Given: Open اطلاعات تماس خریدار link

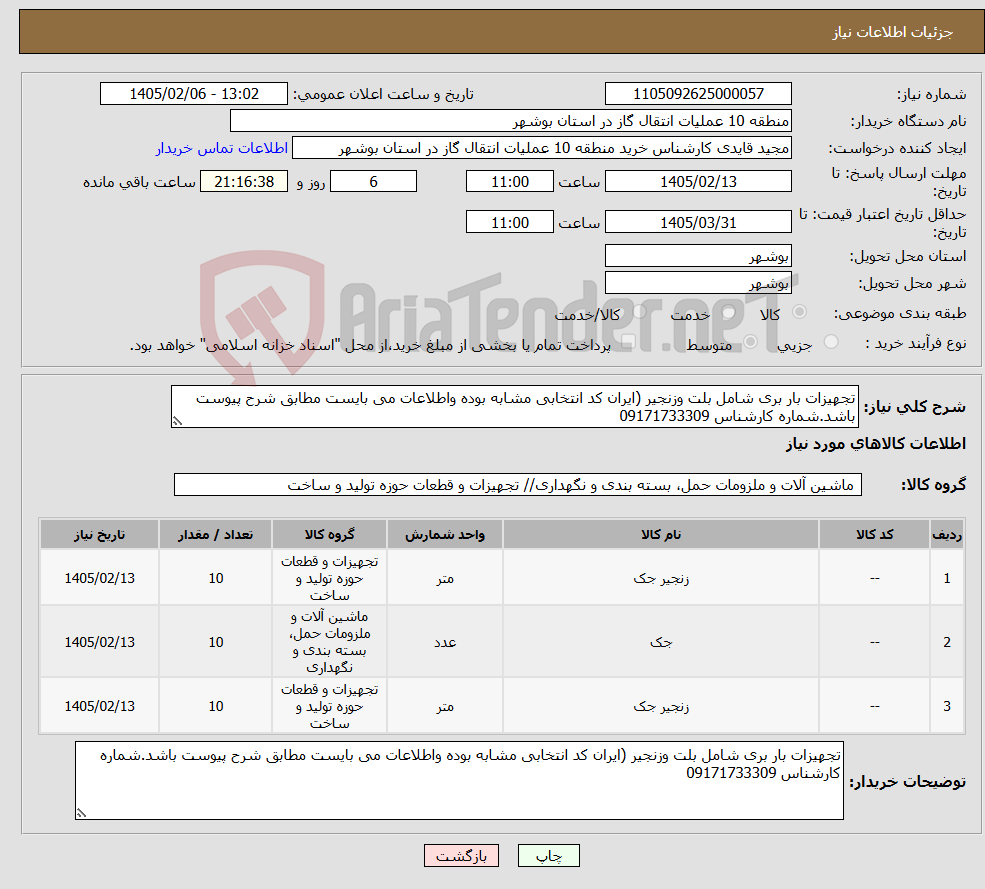Looking at the screenshot, I should pyautogui.click(x=222, y=148).
